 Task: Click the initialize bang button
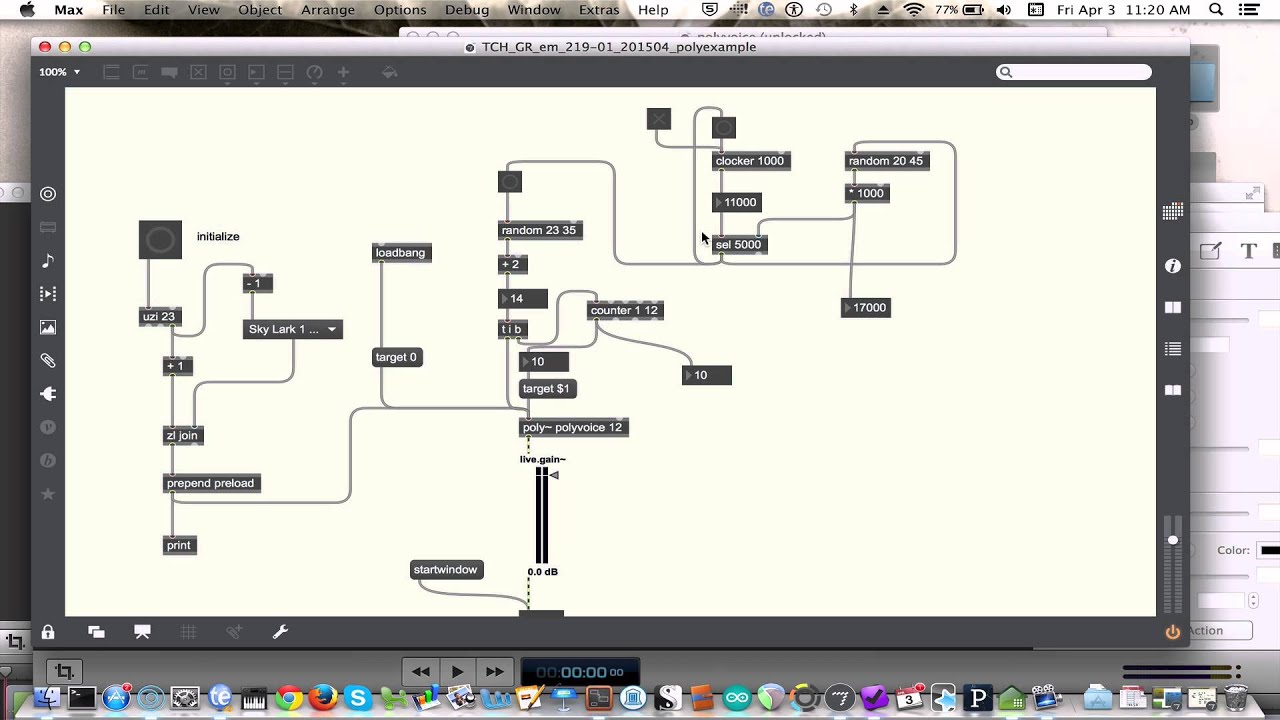160,239
